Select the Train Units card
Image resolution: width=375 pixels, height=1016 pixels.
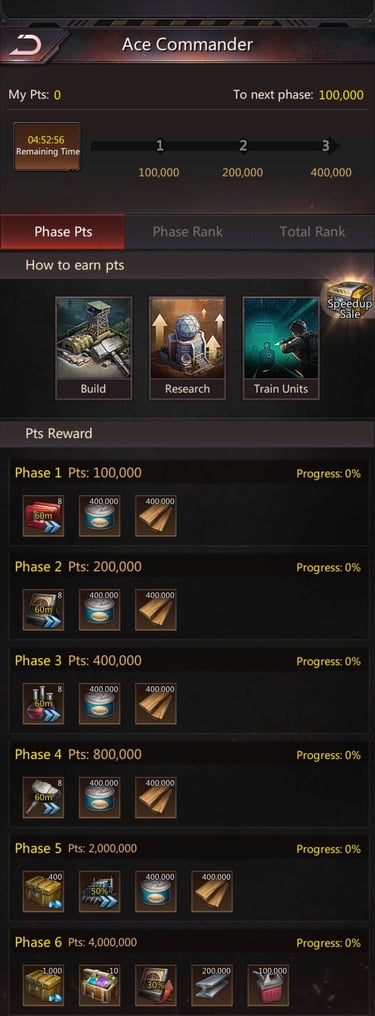281,348
